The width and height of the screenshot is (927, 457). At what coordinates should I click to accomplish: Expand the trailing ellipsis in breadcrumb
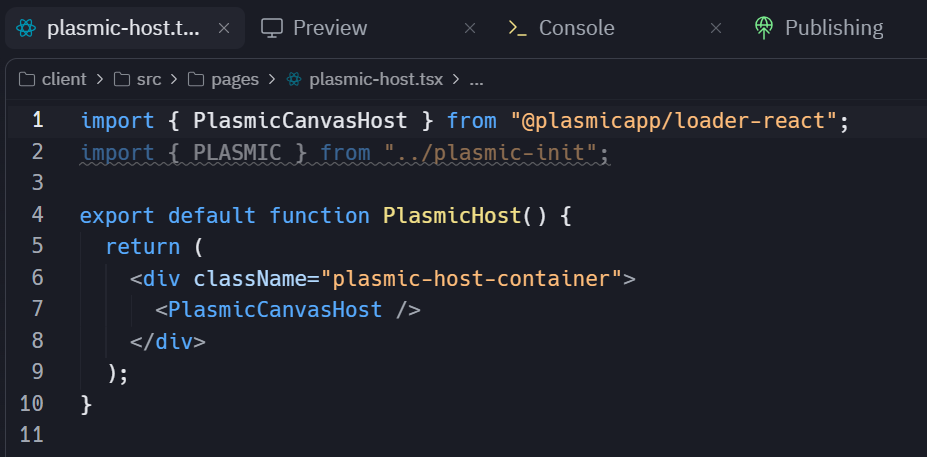[476, 79]
